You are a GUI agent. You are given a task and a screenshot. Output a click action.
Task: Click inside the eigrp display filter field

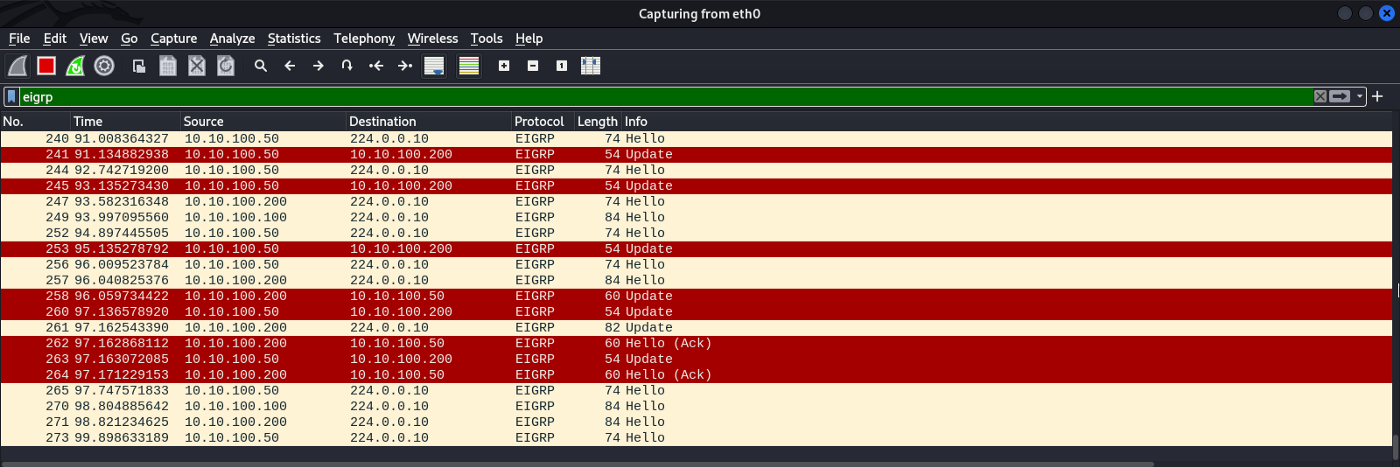pos(600,97)
